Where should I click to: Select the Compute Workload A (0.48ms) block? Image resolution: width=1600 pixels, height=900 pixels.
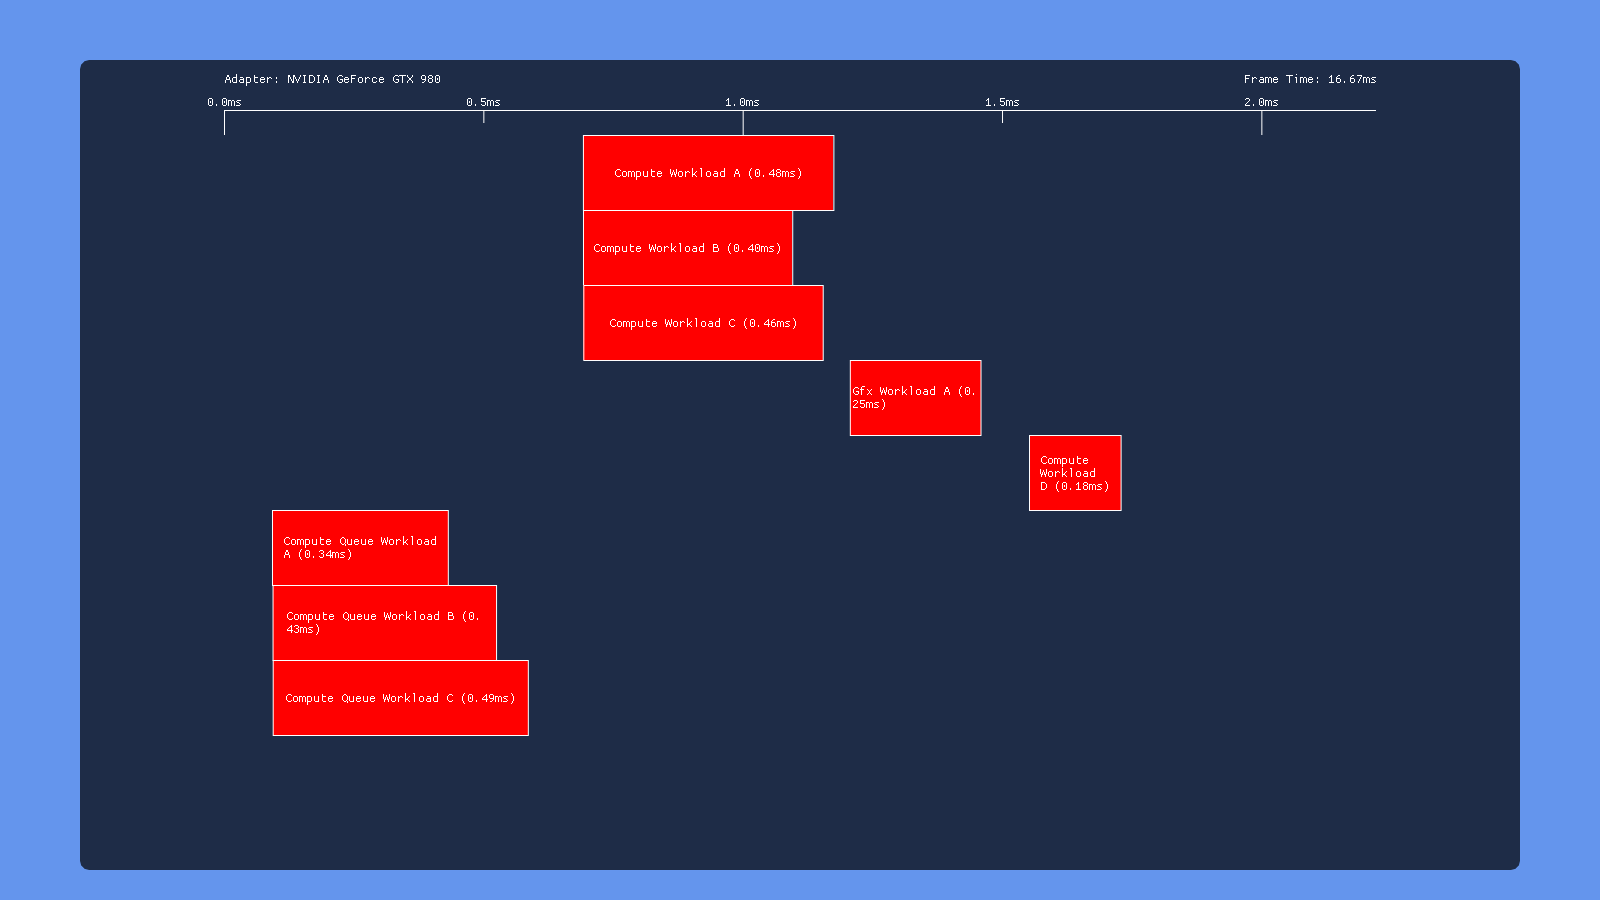pos(708,173)
